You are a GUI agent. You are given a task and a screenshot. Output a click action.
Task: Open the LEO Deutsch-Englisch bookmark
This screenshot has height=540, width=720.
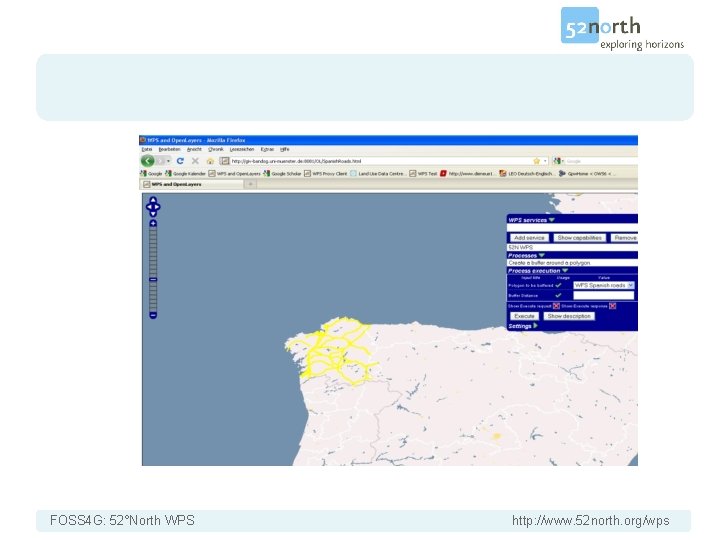[x=526, y=174]
